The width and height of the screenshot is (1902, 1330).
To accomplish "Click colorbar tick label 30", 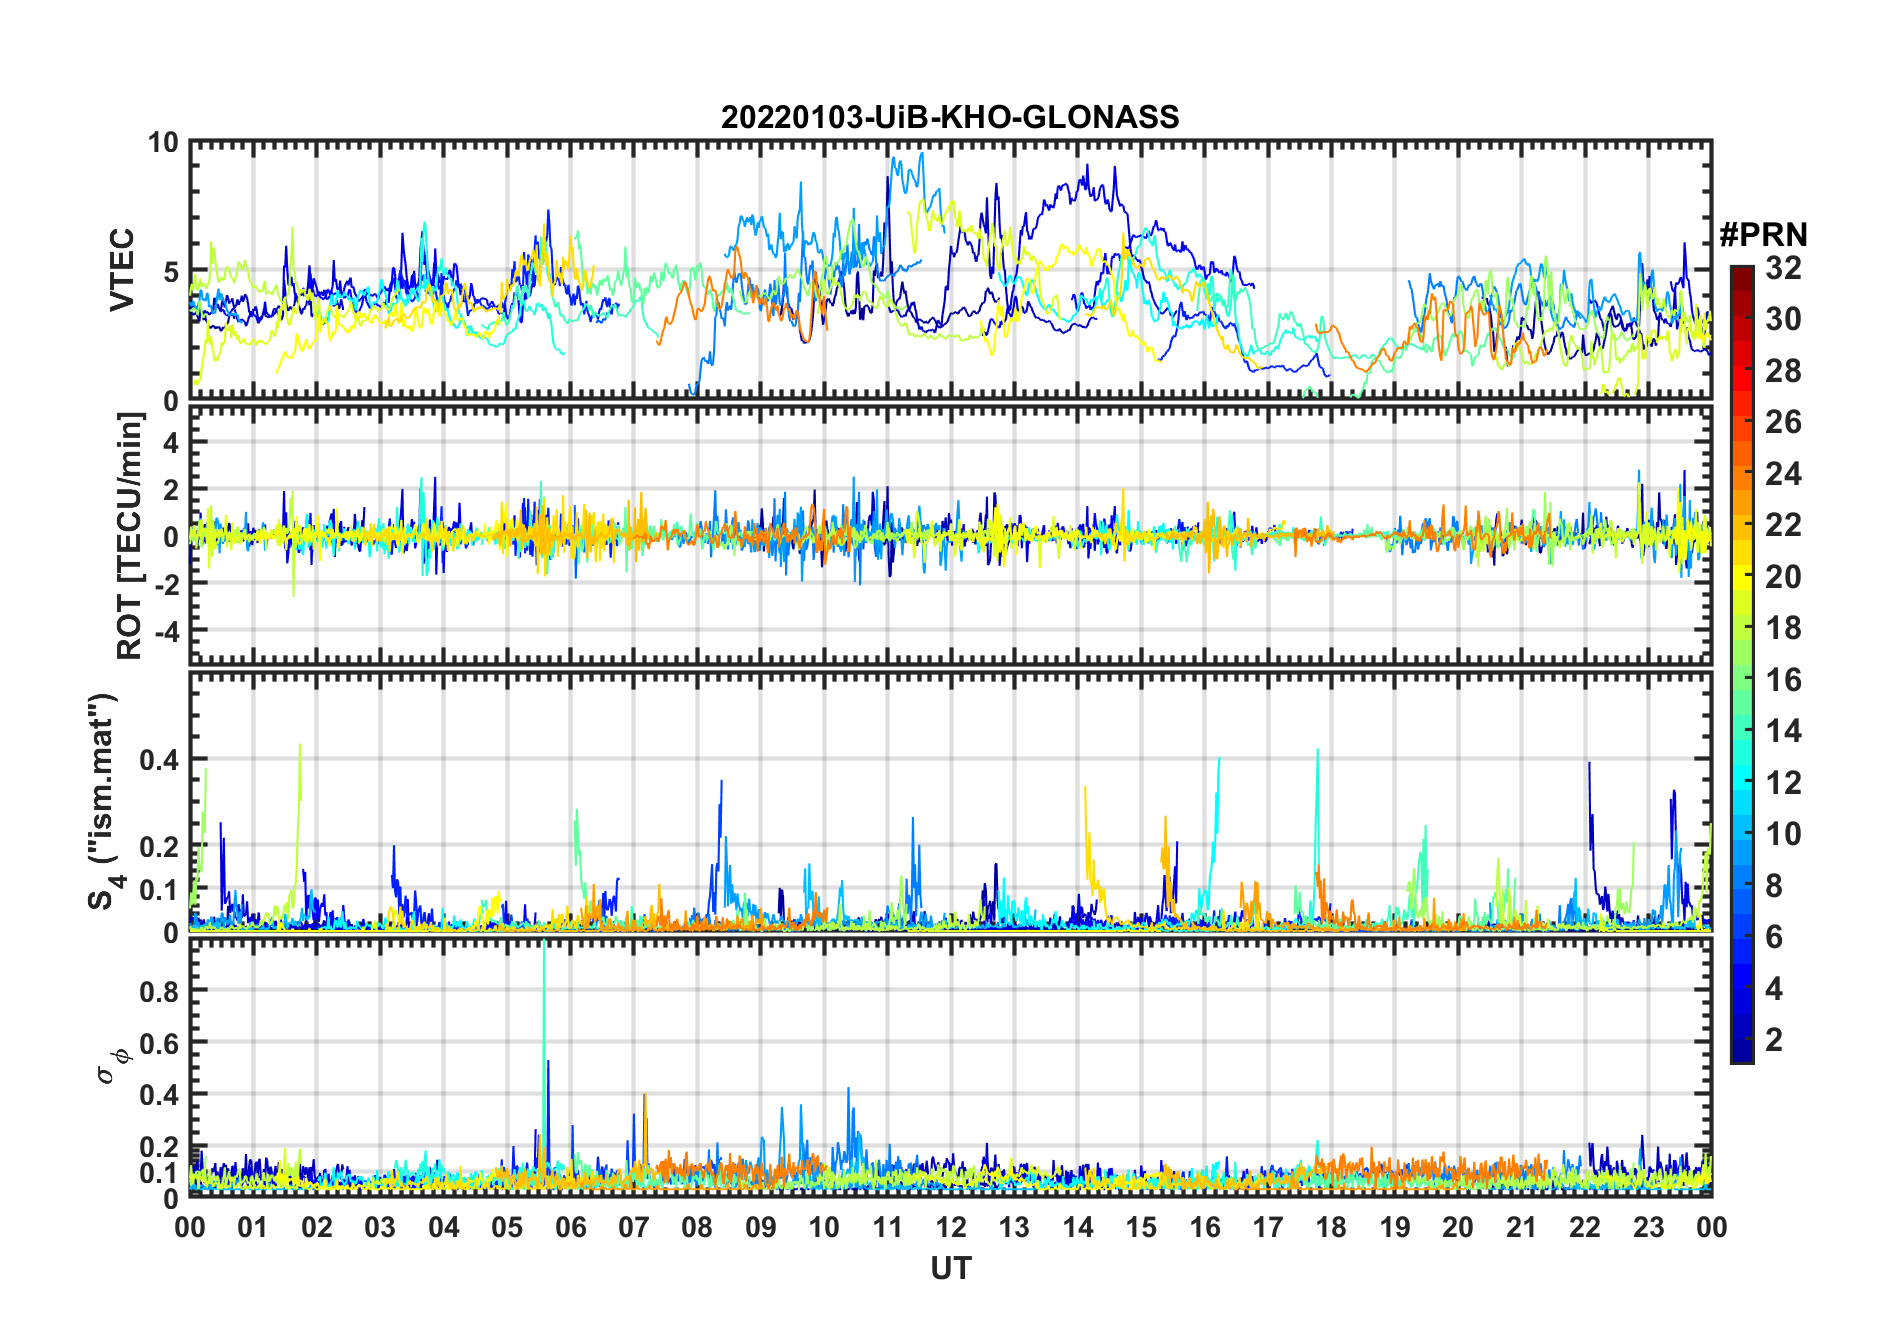I will click(1783, 319).
